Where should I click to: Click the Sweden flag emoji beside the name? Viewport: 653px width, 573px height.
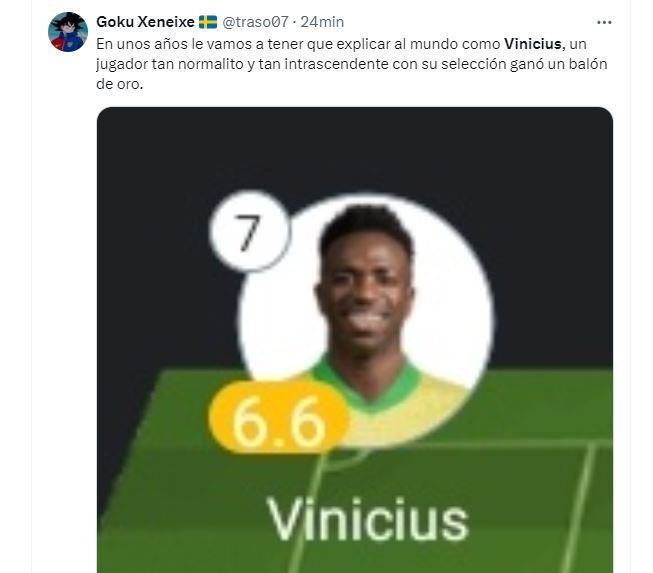point(208,22)
